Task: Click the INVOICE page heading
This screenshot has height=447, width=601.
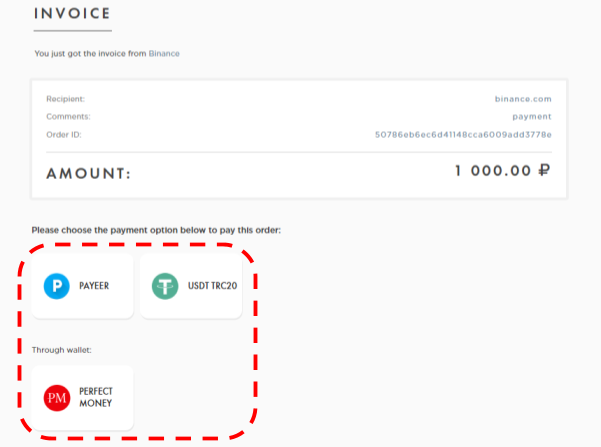Action: click(72, 15)
